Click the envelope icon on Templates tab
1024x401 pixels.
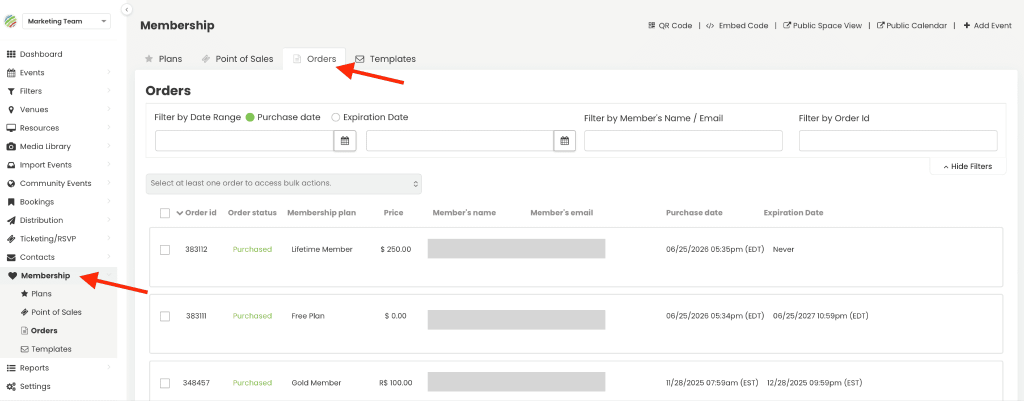[x=360, y=59]
